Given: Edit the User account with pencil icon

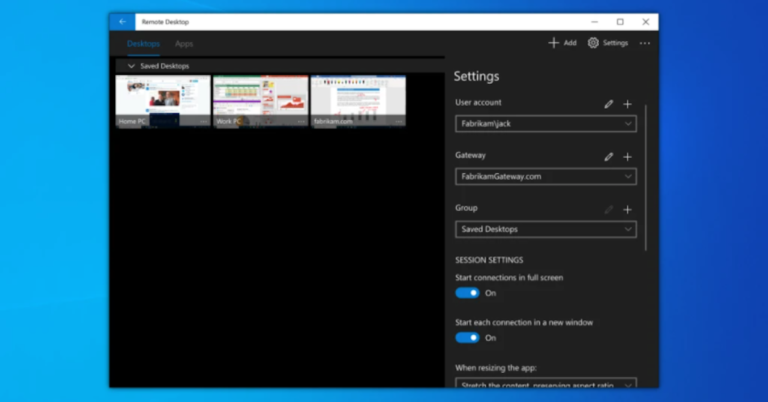Looking at the screenshot, I should click(x=609, y=103).
